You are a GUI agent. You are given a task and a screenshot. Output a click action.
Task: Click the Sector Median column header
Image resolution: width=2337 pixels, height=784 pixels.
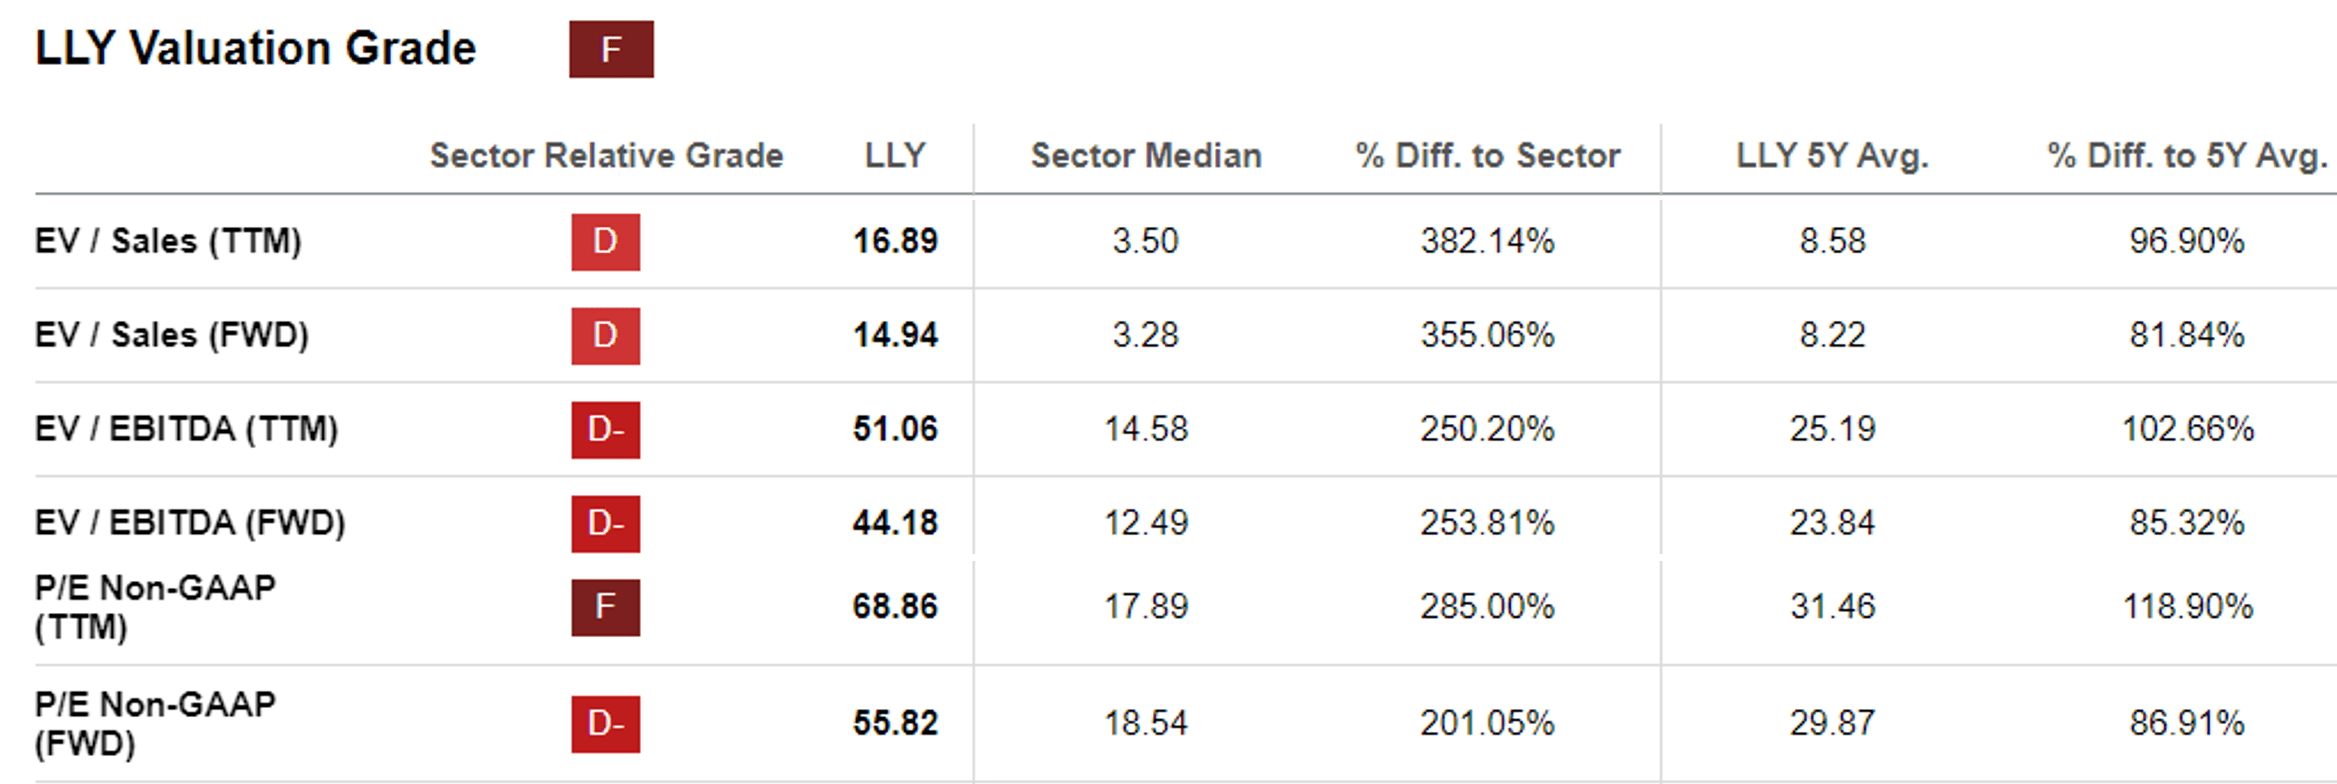(x=1146, y=156)
